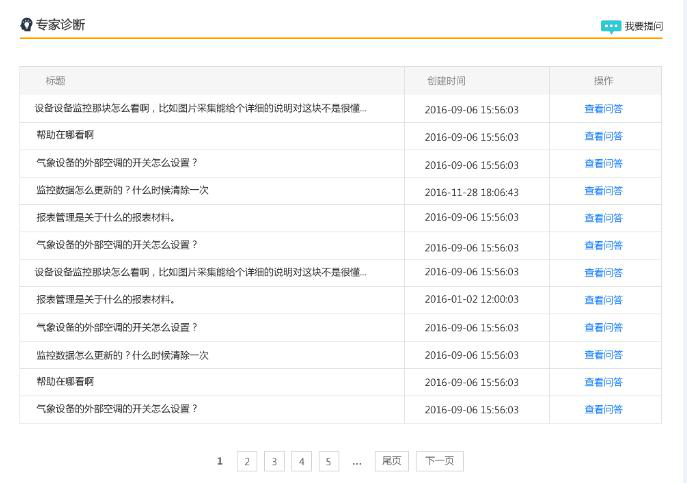Click the pagination ellipsis
Image resolution: width=687 pixels, height=483 pixels.
click(357, 462)
